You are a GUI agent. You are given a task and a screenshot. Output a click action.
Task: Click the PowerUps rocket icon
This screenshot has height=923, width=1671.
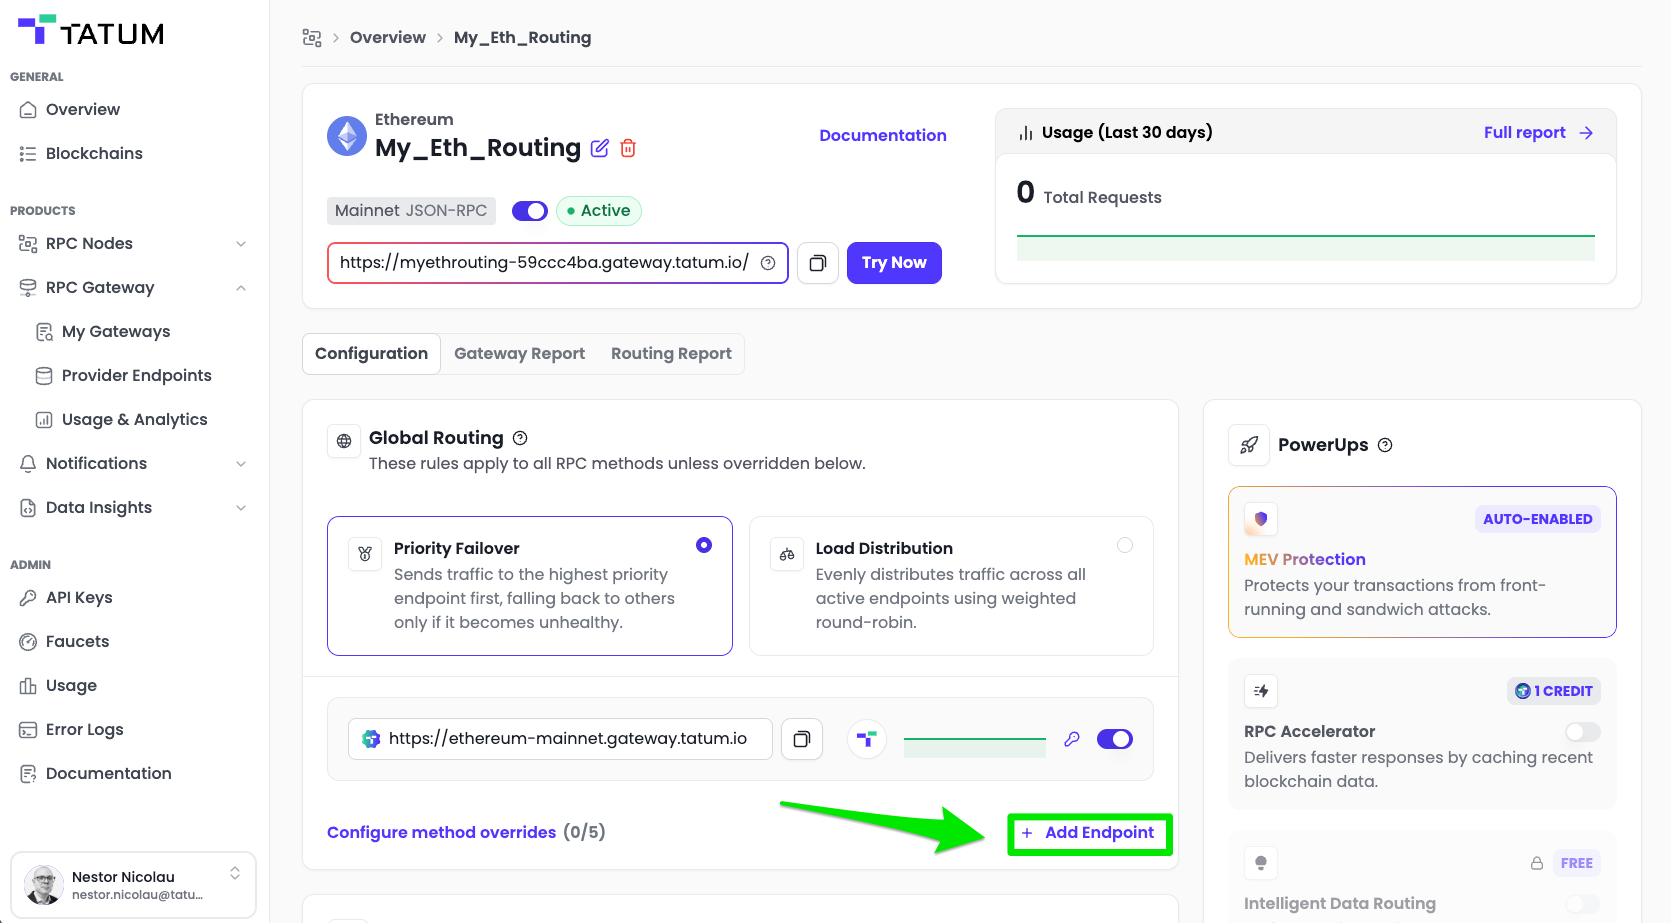(x=1249, y=445)
